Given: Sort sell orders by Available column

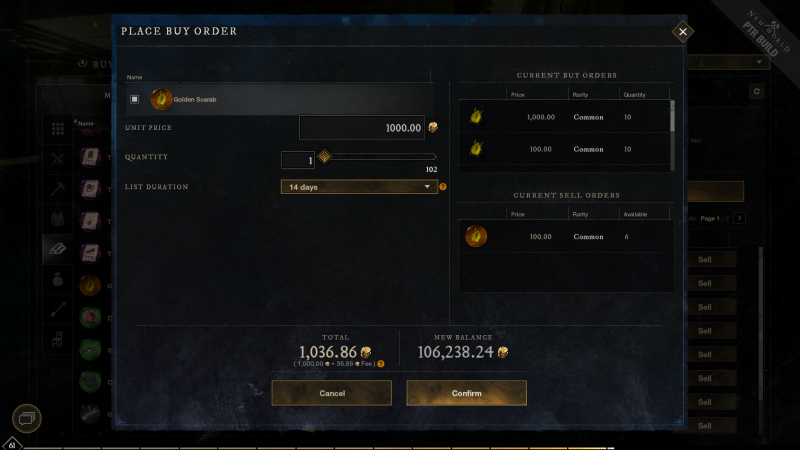Looking at the screenshot, I should coord(635,214).
